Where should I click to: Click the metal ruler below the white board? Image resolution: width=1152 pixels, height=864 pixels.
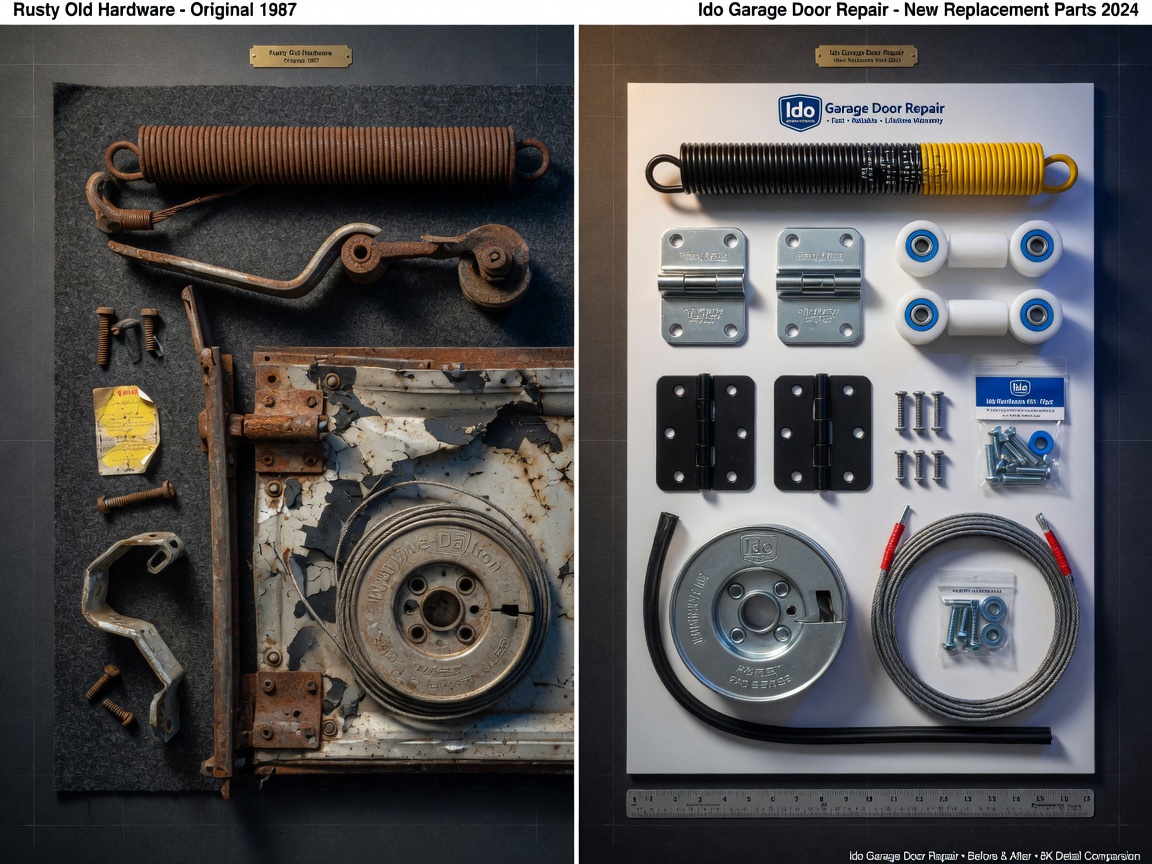click(x=860, y=803)
